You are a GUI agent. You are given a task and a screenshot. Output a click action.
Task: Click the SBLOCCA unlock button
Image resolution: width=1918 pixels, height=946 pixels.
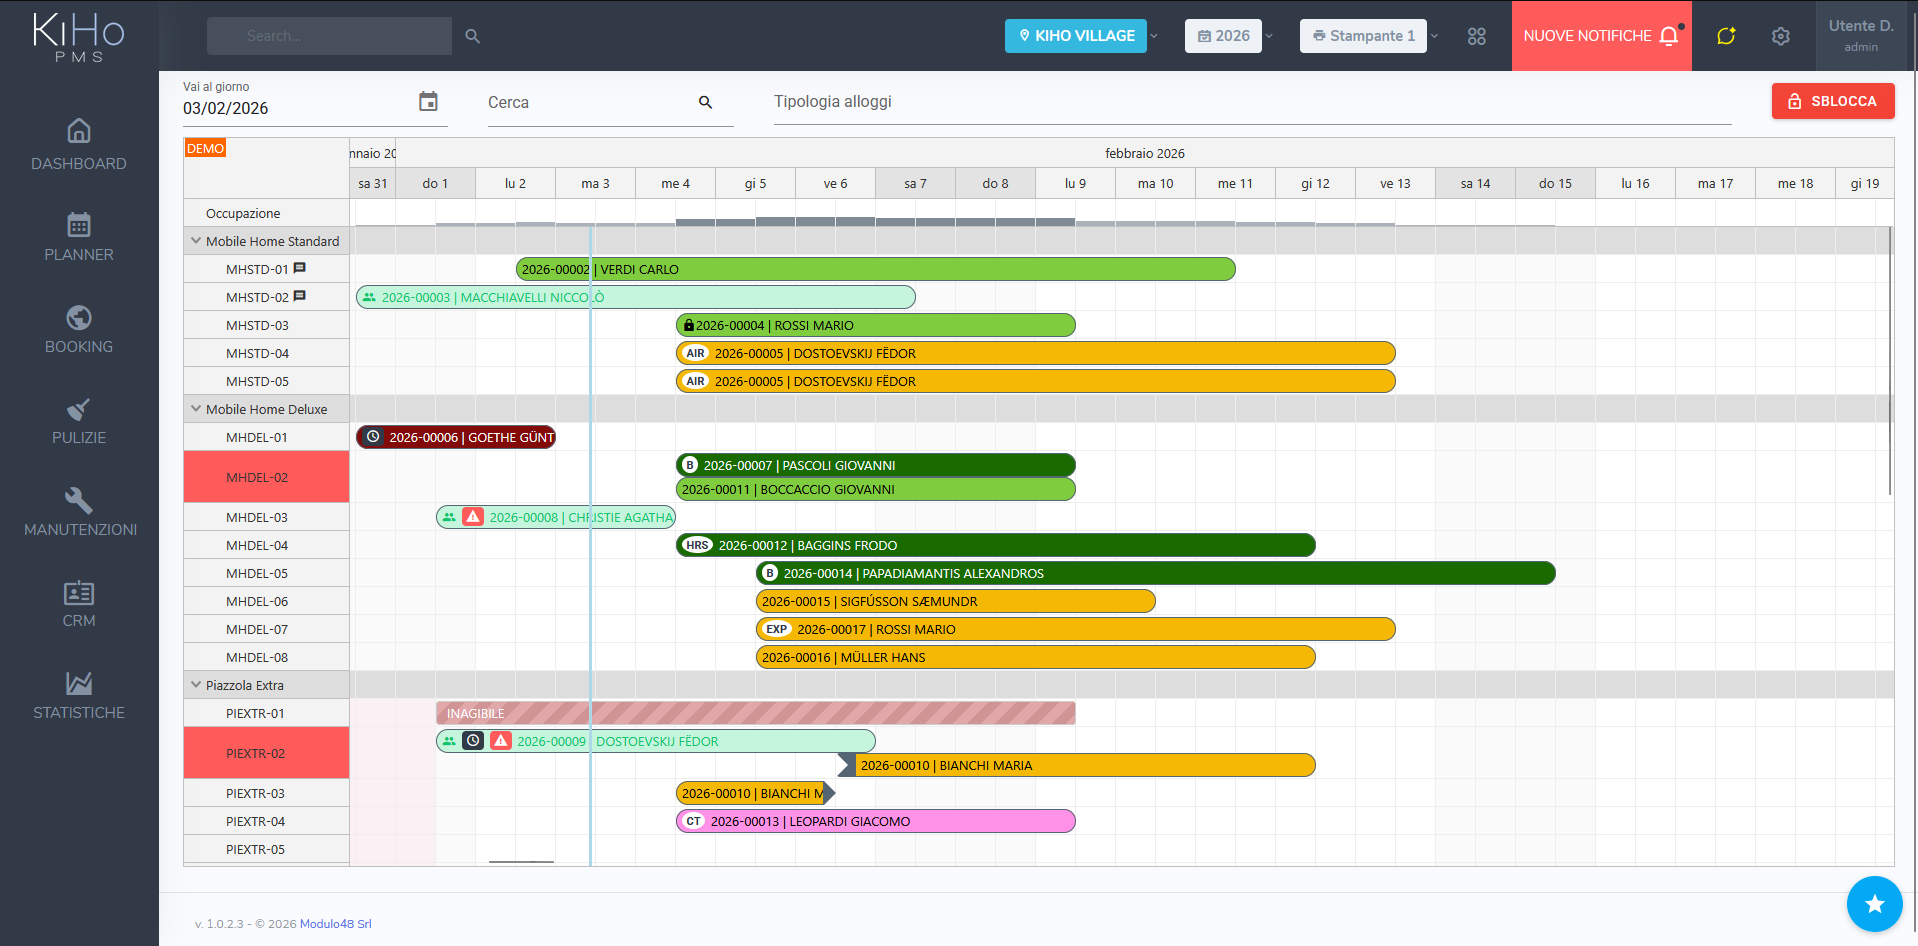tap(1833, 101)
